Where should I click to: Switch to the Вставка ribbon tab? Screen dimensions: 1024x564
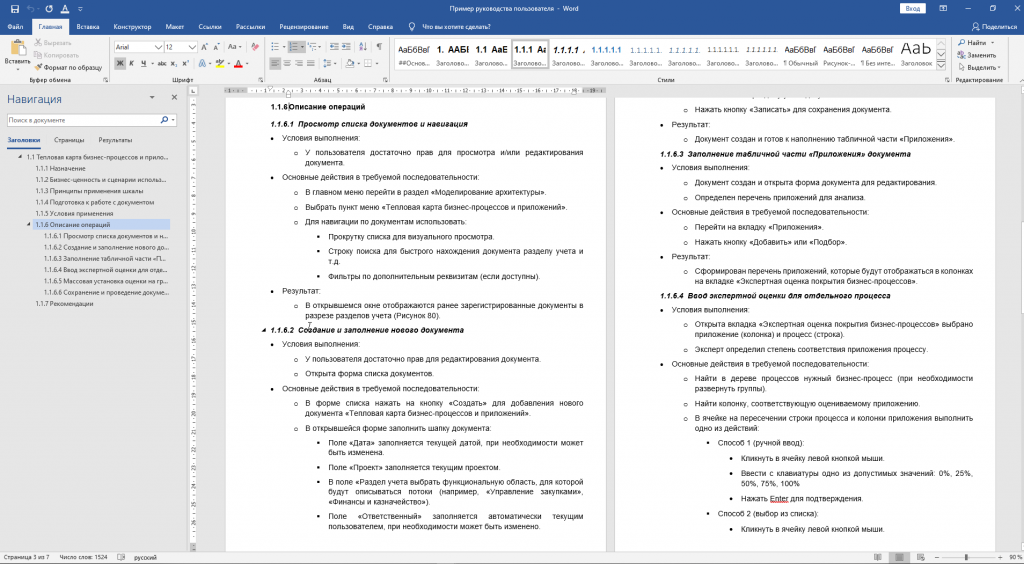pos(88,27)
